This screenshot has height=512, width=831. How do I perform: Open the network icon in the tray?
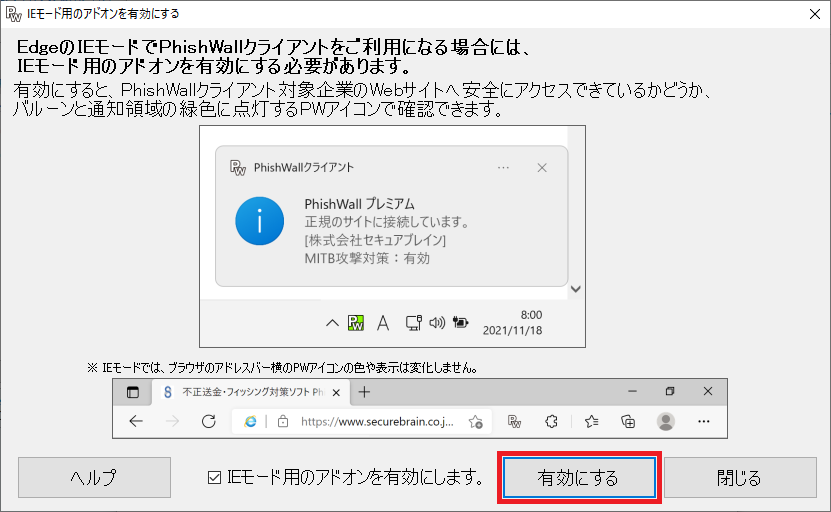[413, 322]
